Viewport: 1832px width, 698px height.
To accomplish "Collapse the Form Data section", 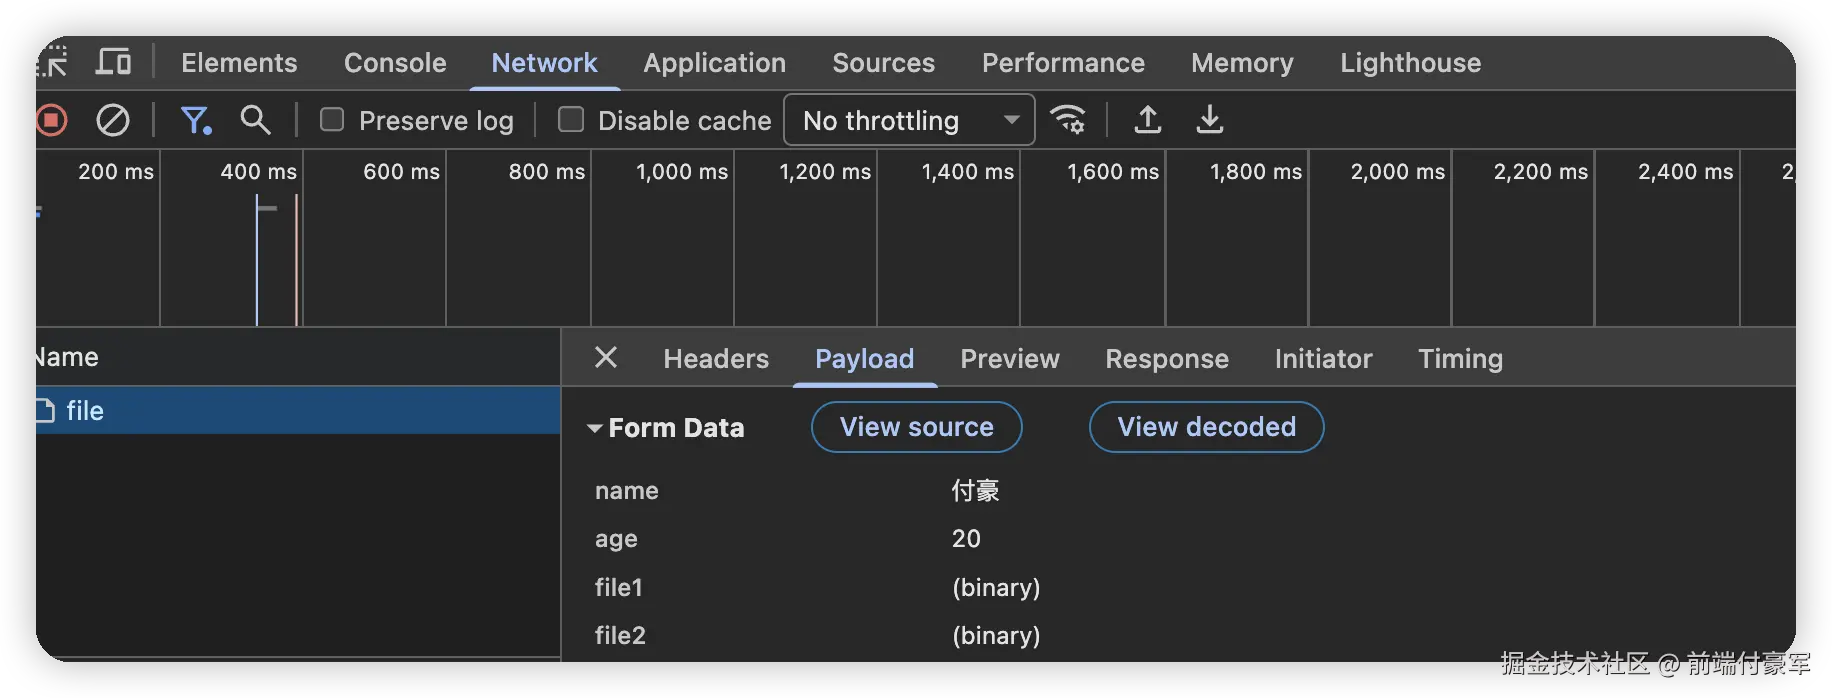I will (595, 428).
